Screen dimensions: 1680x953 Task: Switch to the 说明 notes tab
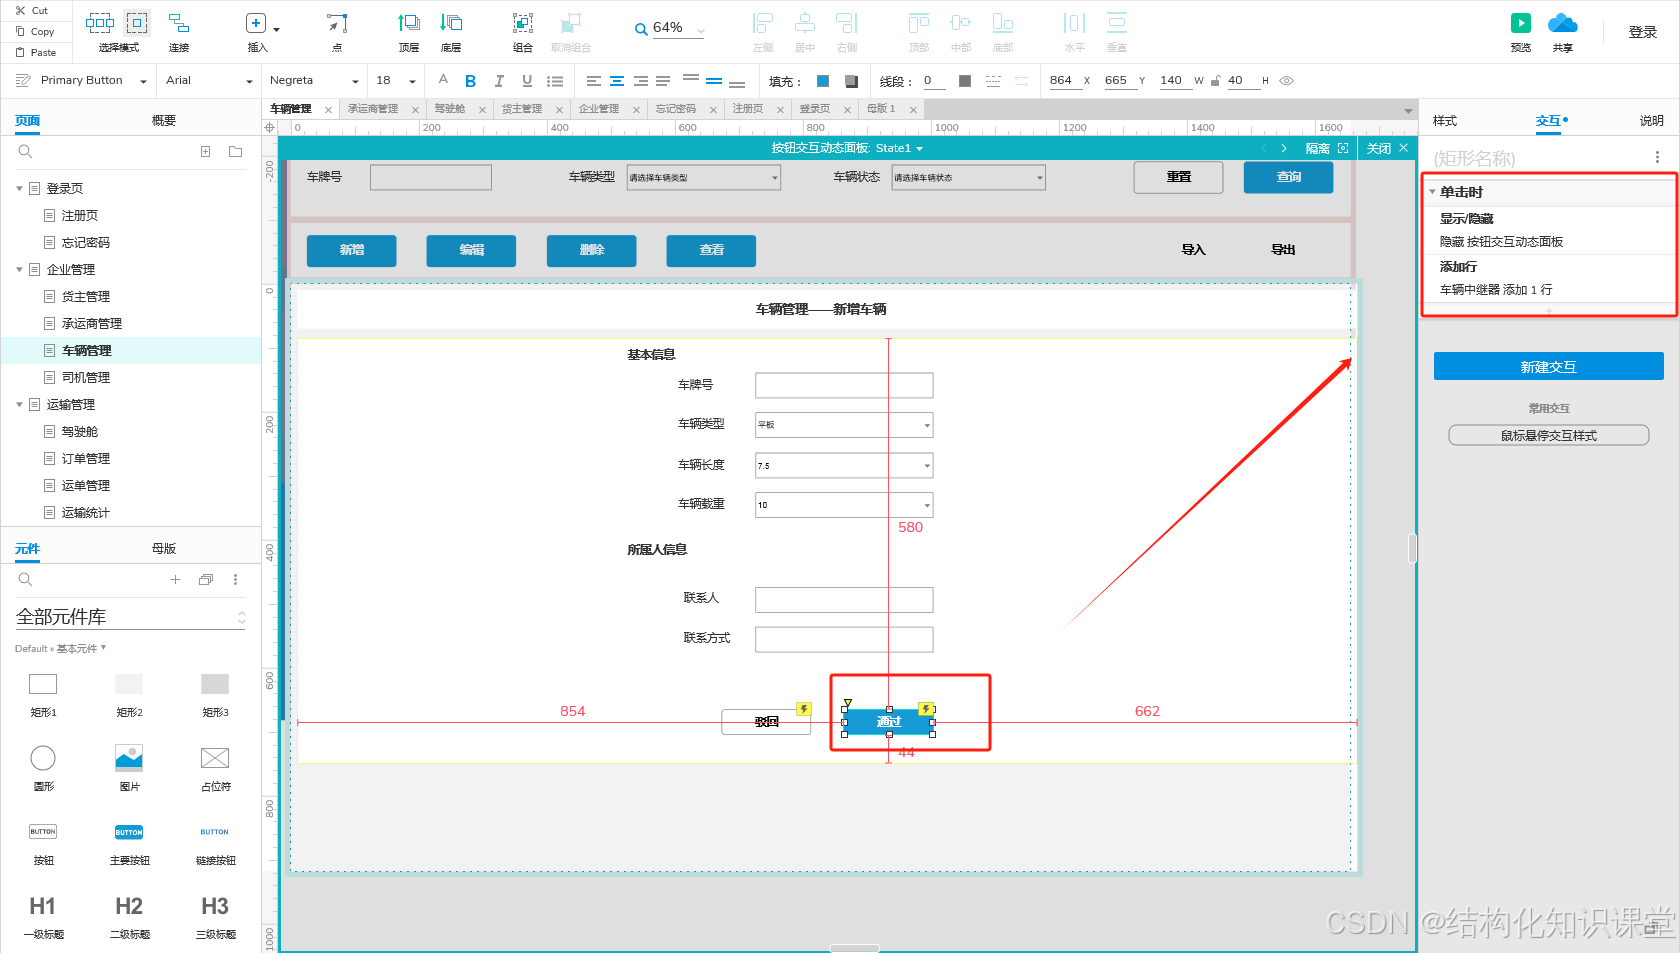tap(1651, 121)
